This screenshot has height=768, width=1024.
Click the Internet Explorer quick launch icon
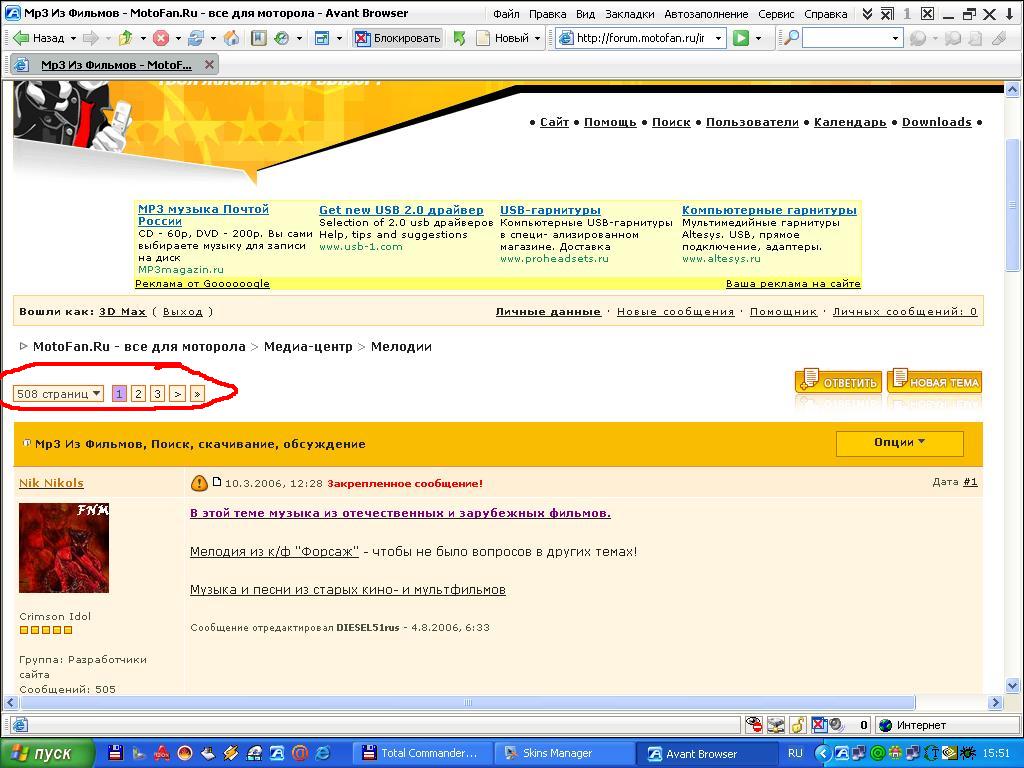point(323,753)
